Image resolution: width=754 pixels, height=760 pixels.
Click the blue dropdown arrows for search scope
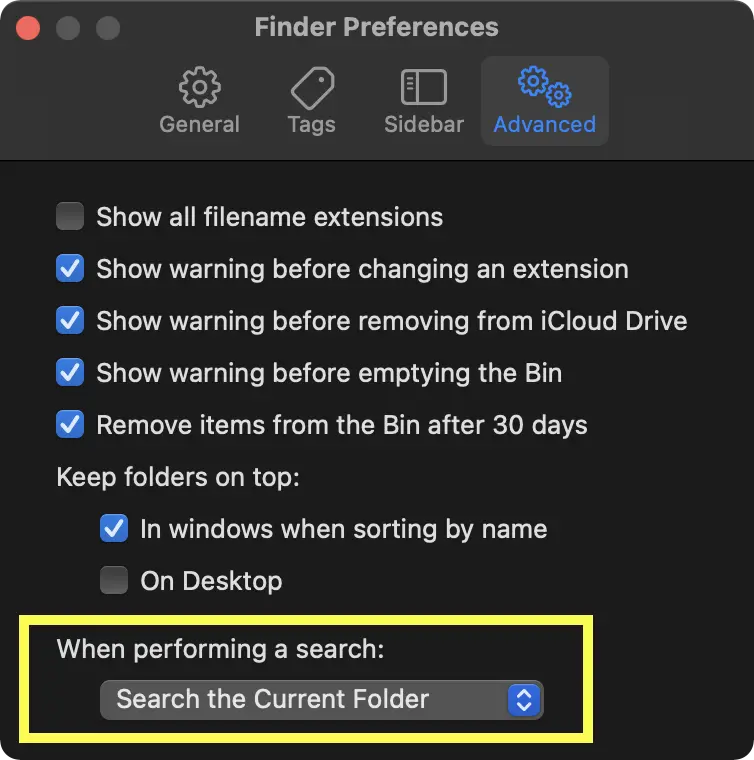[x=524, y=699]
